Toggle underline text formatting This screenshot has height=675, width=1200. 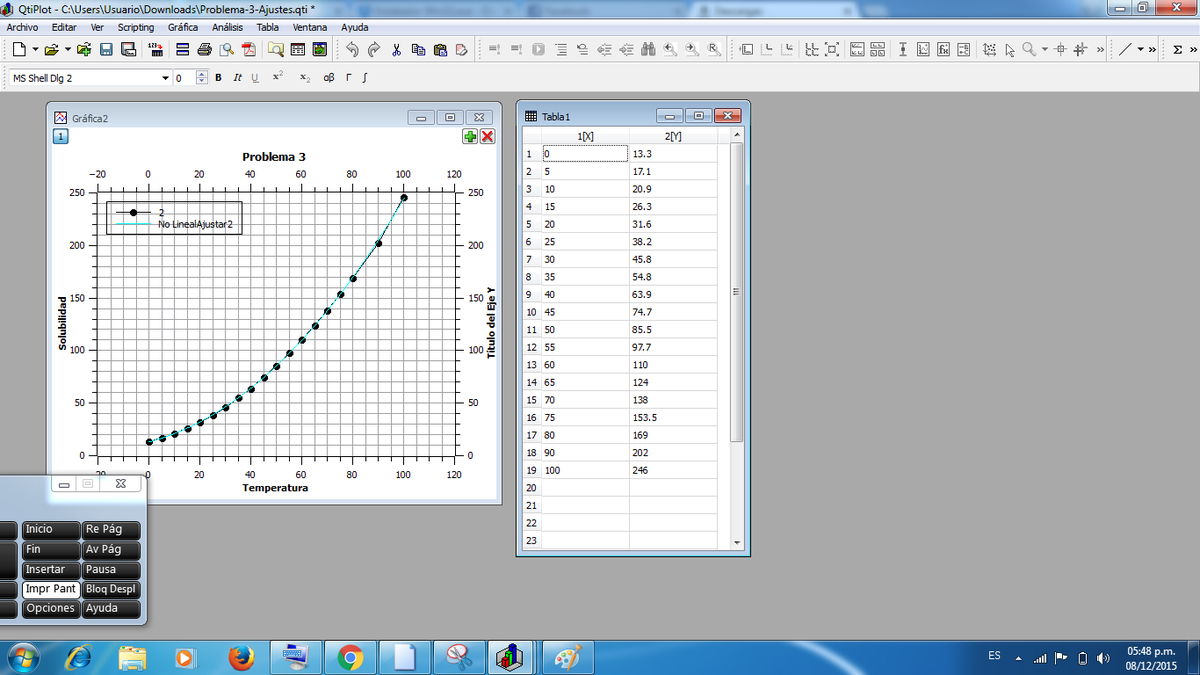254,78
